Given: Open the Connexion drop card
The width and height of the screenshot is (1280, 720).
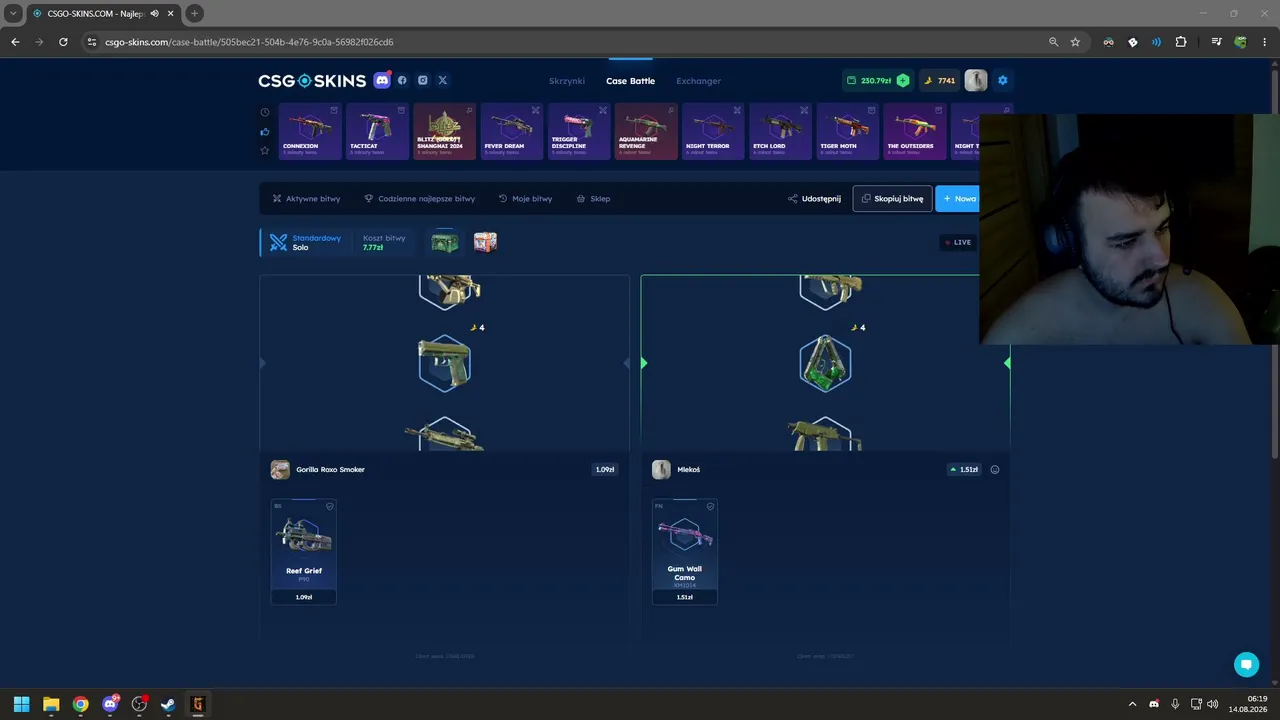Looking at the screenshot, I should 310,131.
